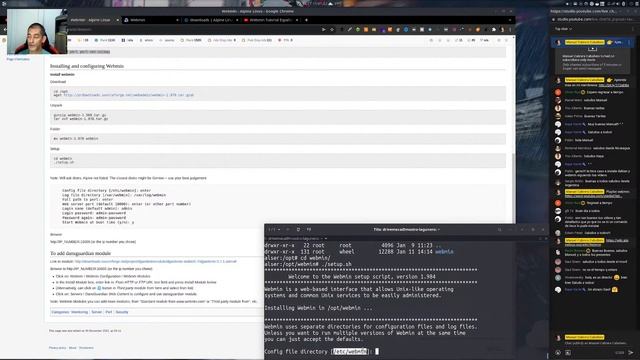This screenshot has width=640, height=360.
Task: Open the Monitoring category link
Action: point(80,312)
